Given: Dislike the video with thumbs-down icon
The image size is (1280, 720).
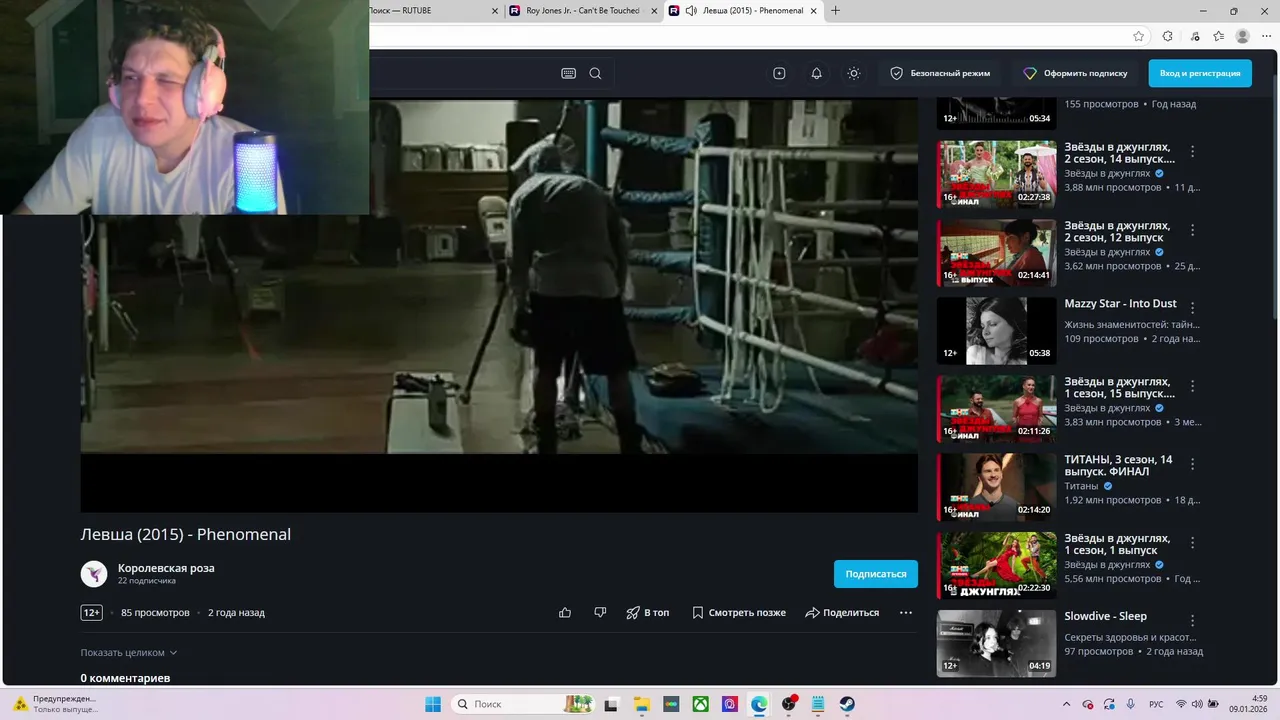Looking at the screenshot, I should [600, 612].
